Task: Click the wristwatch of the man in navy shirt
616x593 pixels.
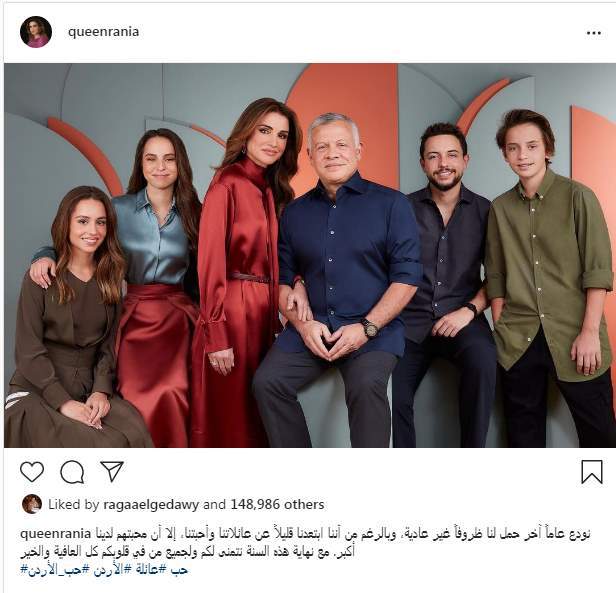Action: (369, 328)
